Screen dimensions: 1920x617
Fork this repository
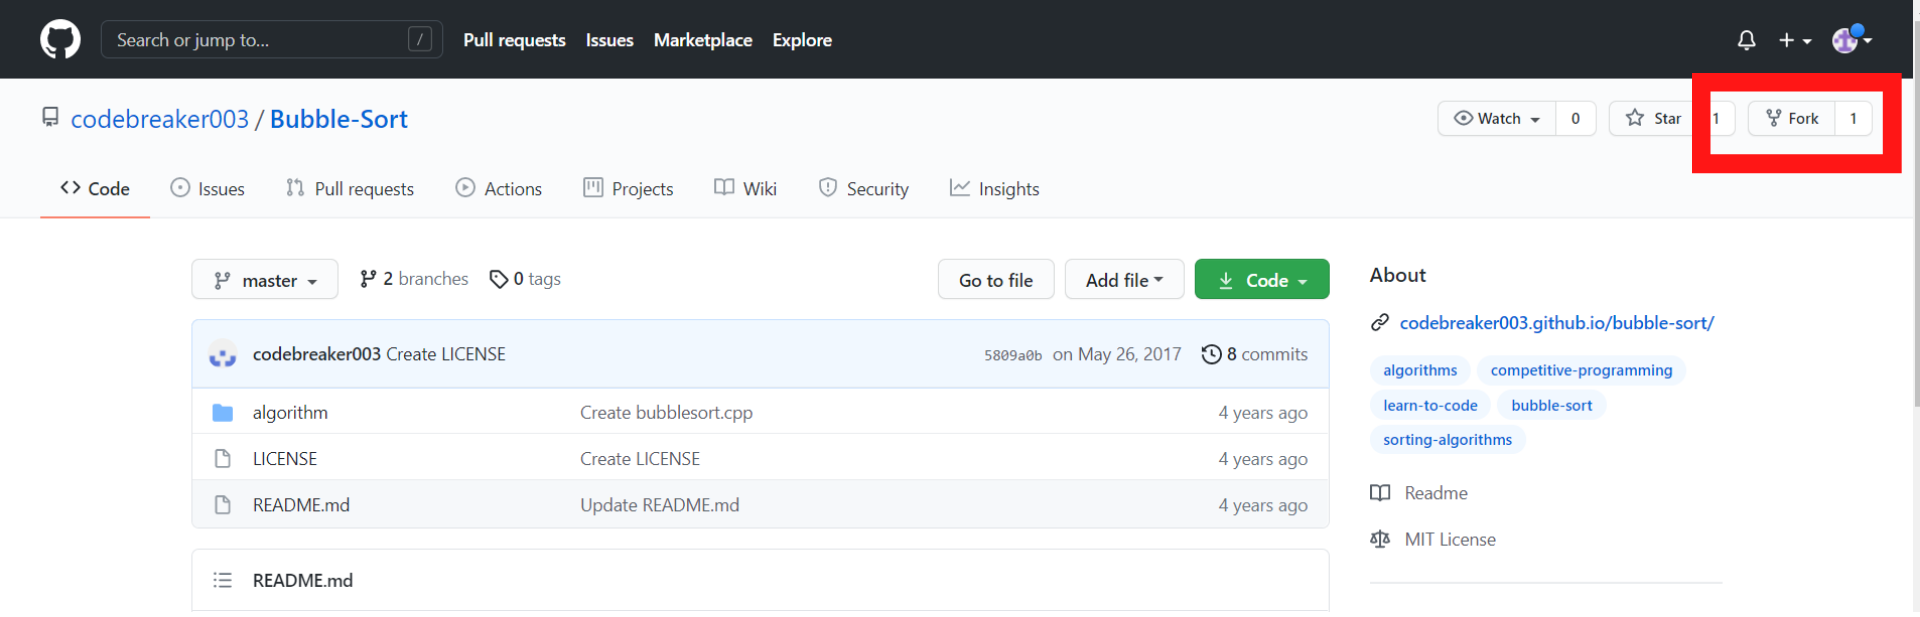tap(1791, 118)
